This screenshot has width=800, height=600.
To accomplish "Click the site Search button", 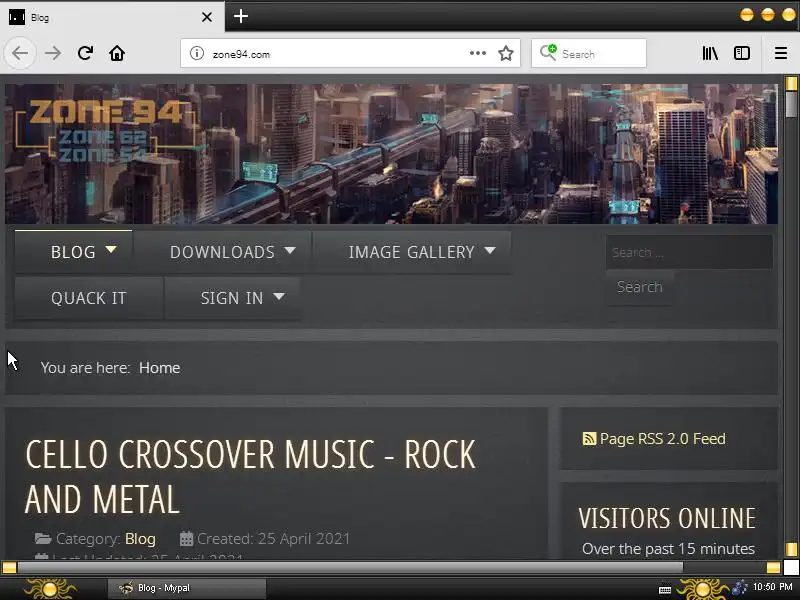I will (x=639, y=287).
